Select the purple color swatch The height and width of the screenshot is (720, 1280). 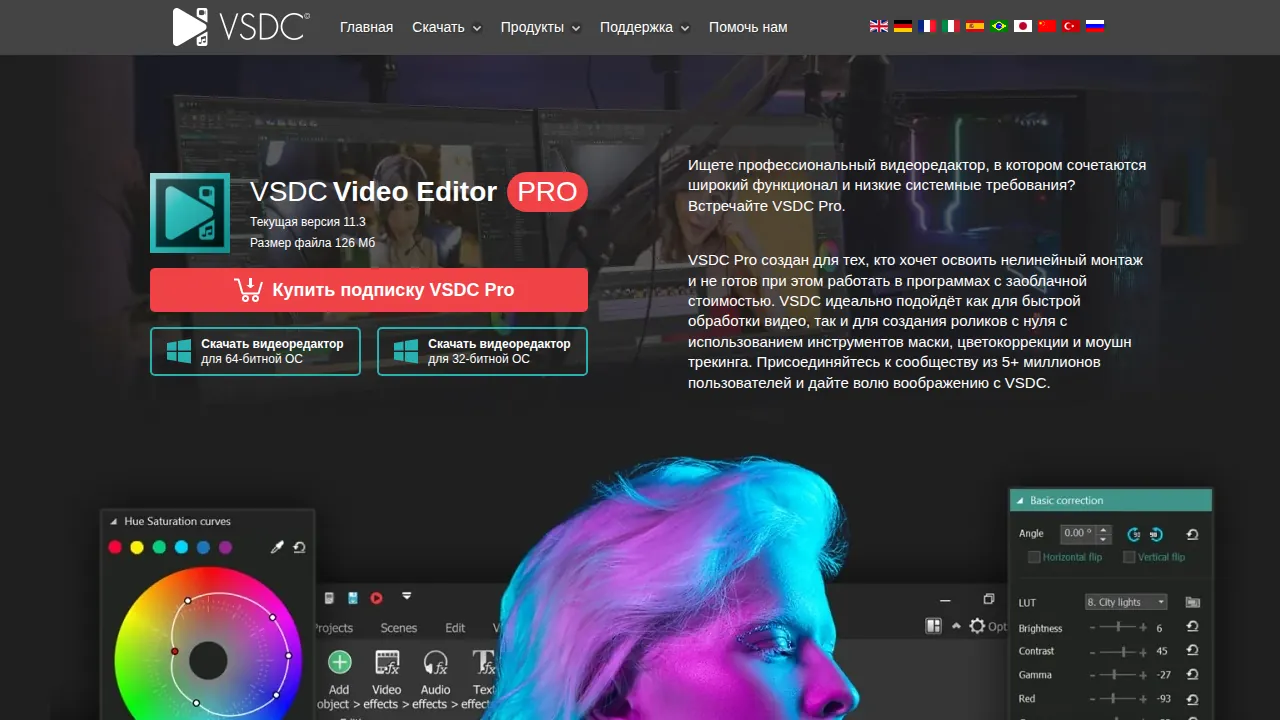[x=225, y=547]
